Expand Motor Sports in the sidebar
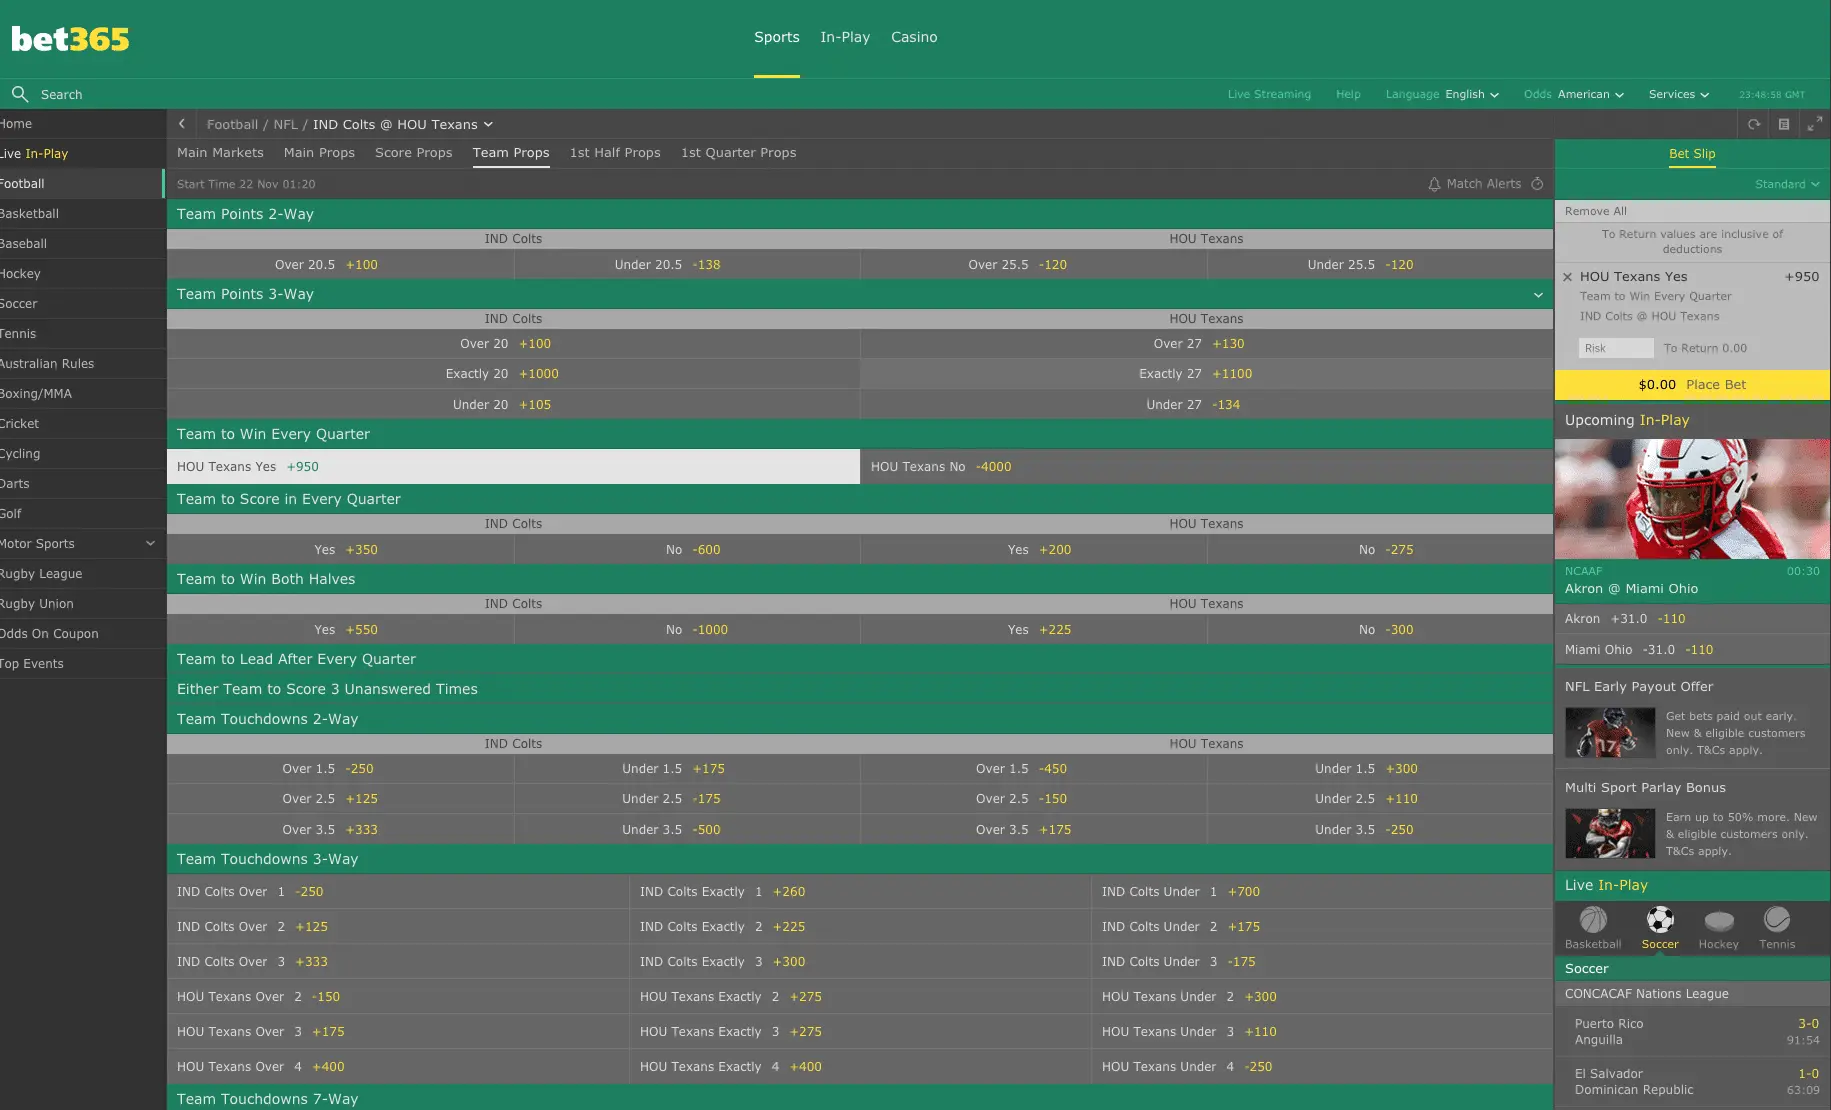 click(150, 544)
